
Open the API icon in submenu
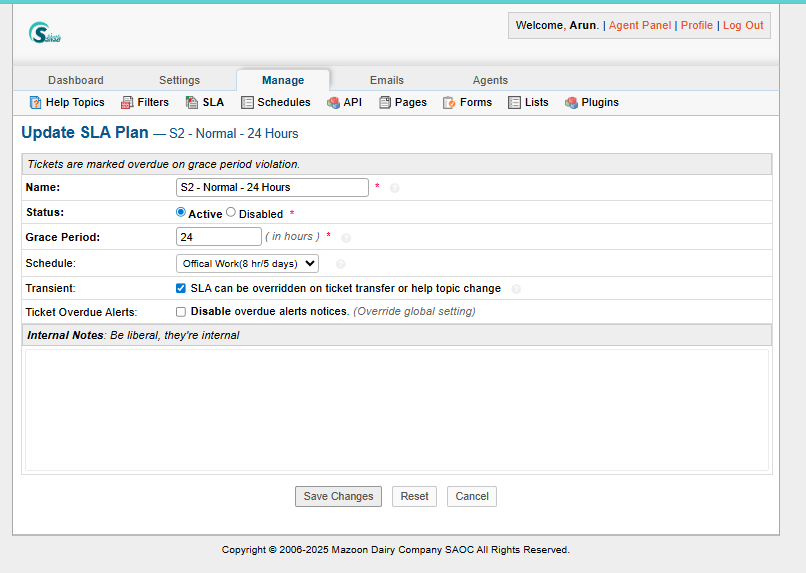click(333, 103)
